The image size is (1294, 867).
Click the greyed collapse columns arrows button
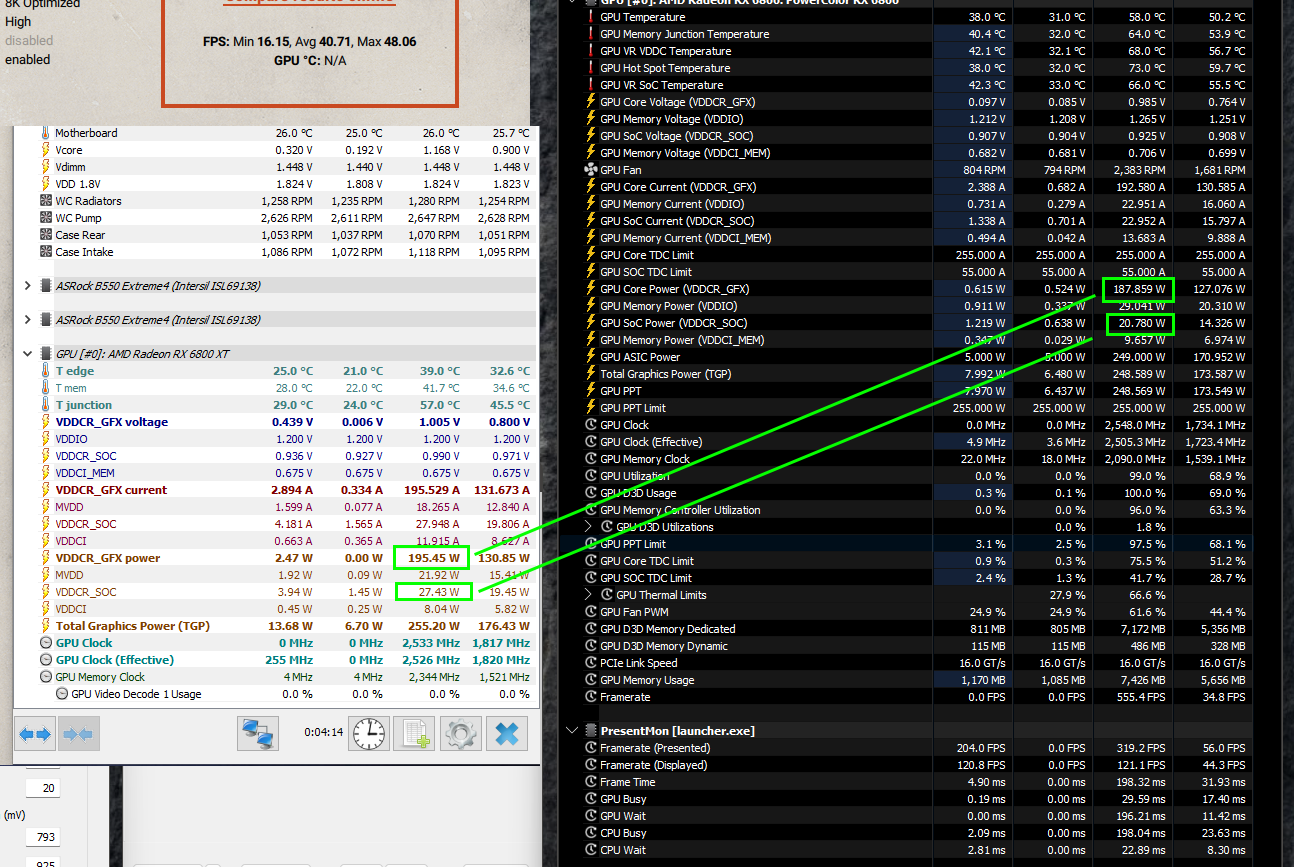[77, 734]
